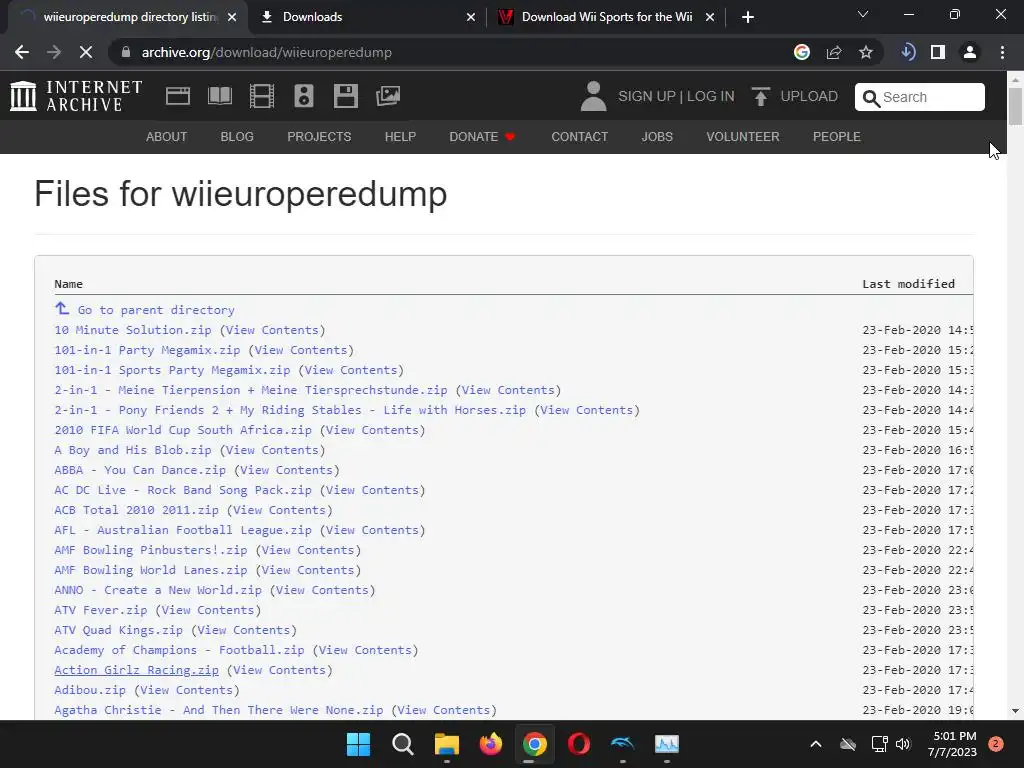Open Firefox from the taskbar
This screenshot has width=1024, height=768.
(x=491, y=744)
